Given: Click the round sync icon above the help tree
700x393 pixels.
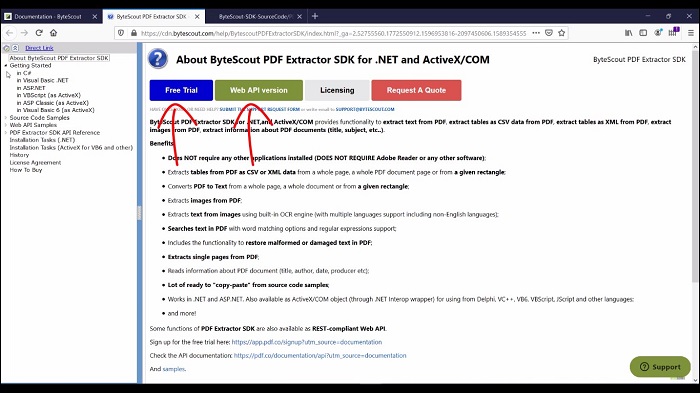Looking at the screenshot, I should pyautogui.click(x=6, y=48).
